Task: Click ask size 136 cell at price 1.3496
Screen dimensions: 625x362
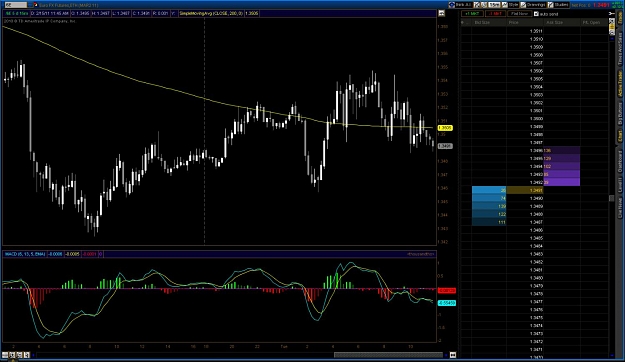Action: click(x=562, y=150)
